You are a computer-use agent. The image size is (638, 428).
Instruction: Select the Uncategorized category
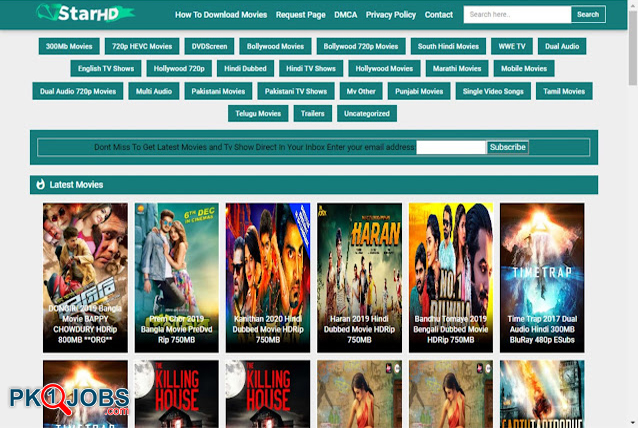coord(367,114)
